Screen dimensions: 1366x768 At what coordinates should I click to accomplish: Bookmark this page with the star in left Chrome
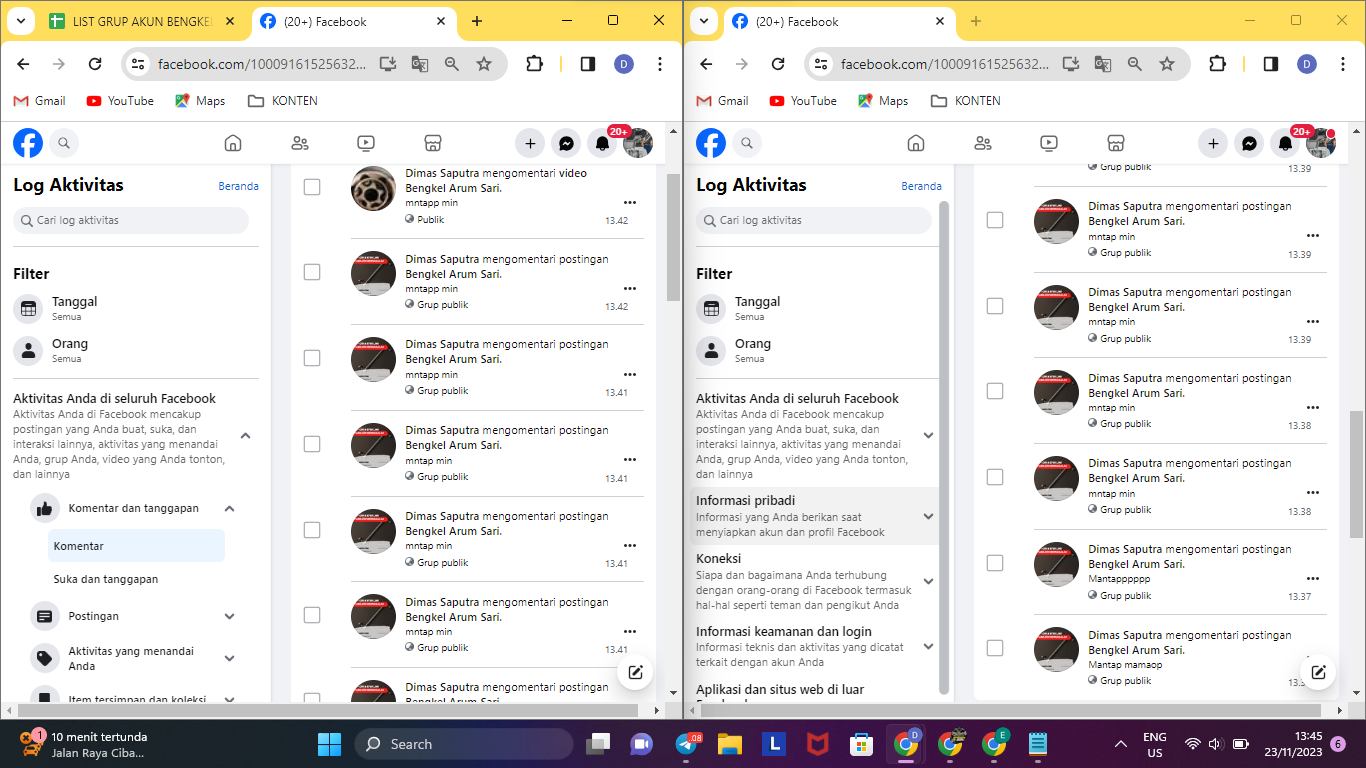tap(484, 64)
